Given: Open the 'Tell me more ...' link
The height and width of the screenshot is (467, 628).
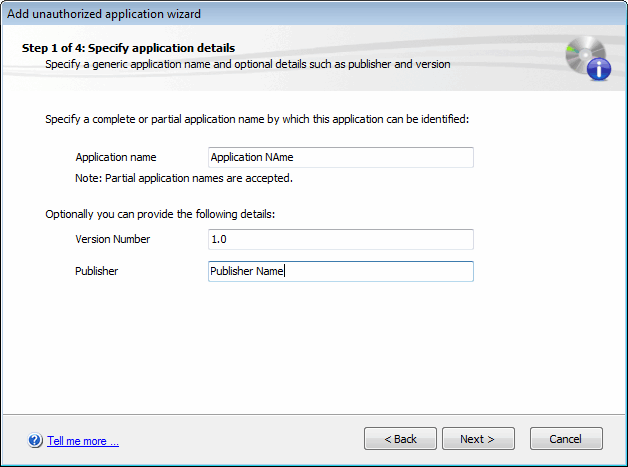Looking at the screenshot, I should pos(83,441).
